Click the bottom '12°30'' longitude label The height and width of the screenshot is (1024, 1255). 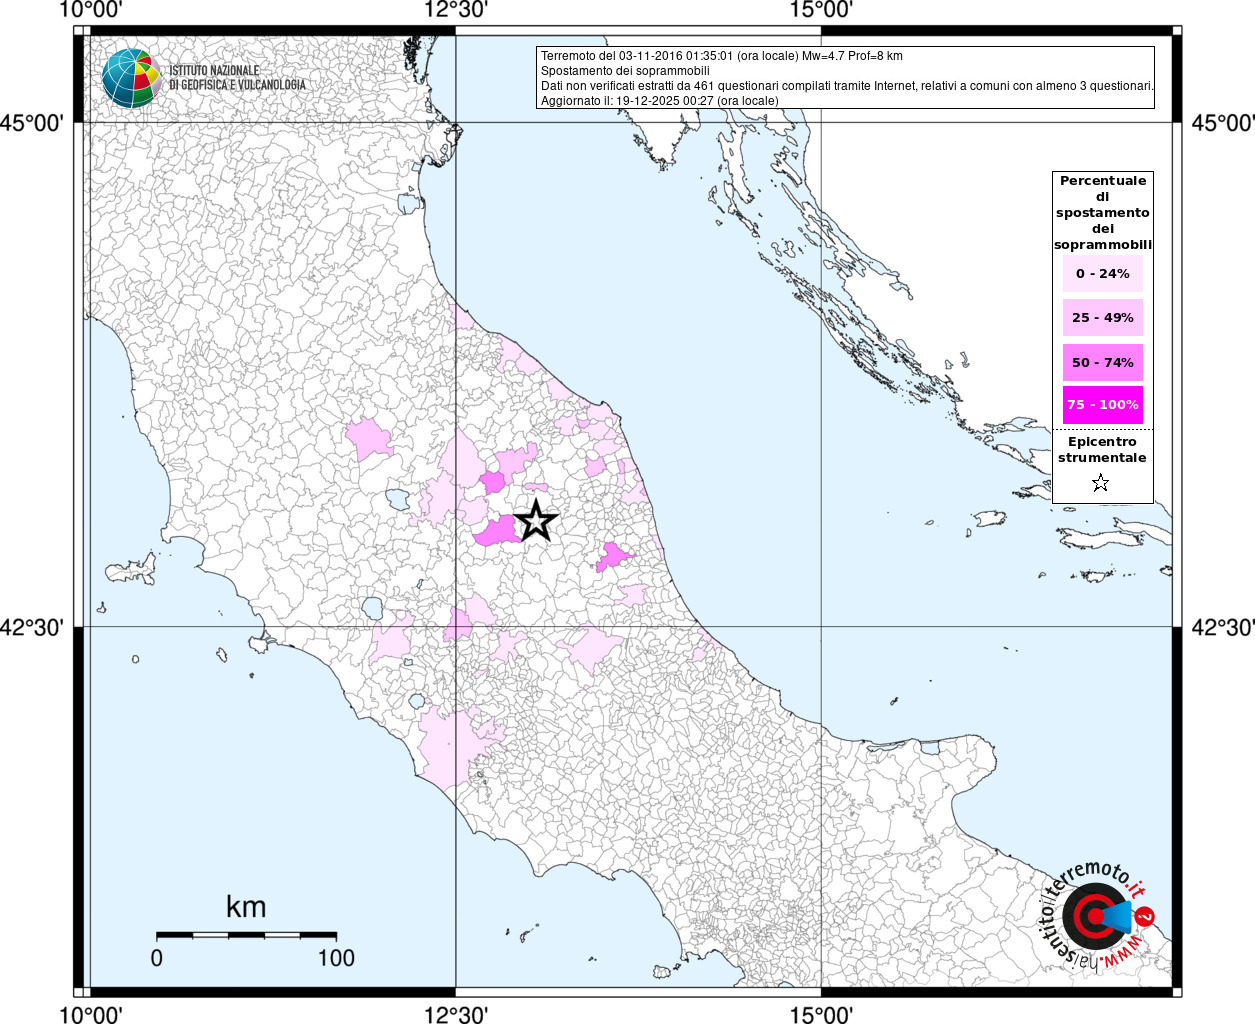point(456,1014)
